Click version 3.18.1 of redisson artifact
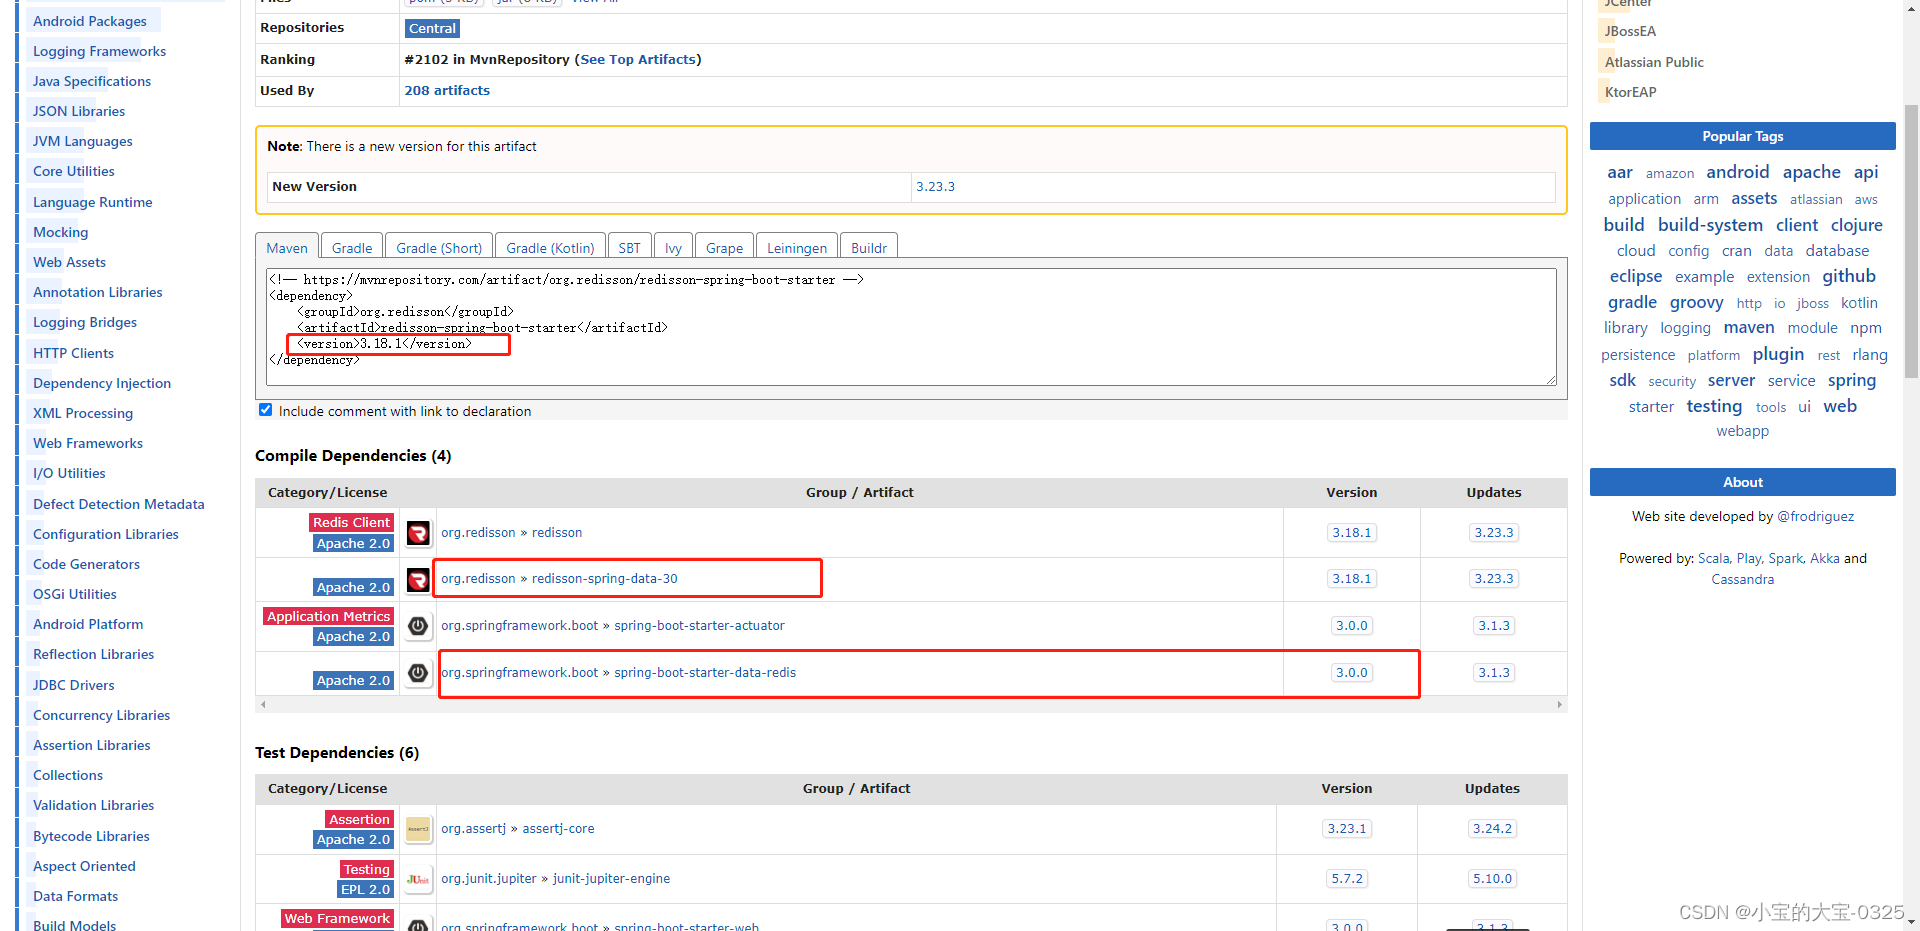 tap(1352, 533)
